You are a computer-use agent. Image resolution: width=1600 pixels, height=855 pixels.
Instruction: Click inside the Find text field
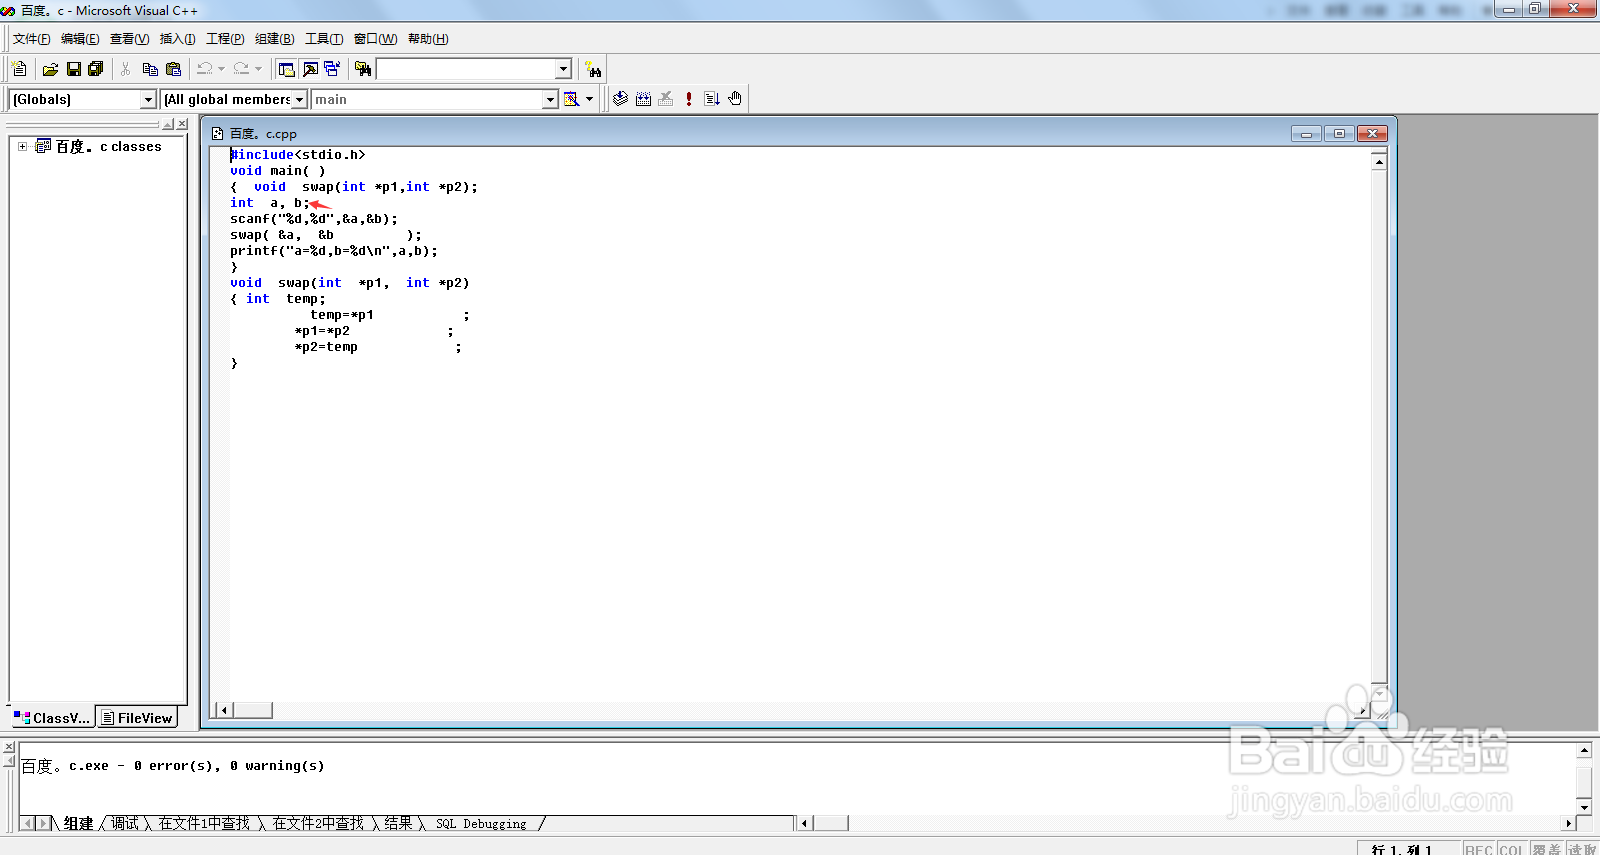click(x=465, y=69)
